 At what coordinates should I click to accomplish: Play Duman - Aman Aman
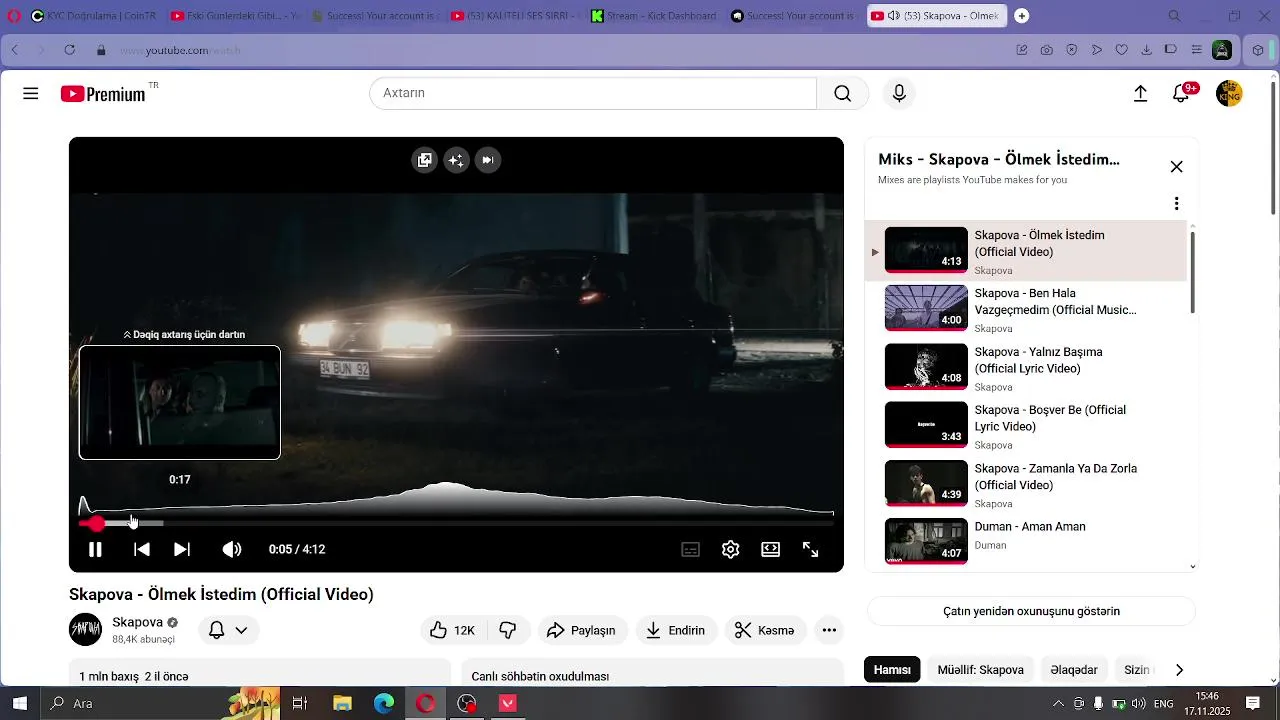pos(1026,542)
